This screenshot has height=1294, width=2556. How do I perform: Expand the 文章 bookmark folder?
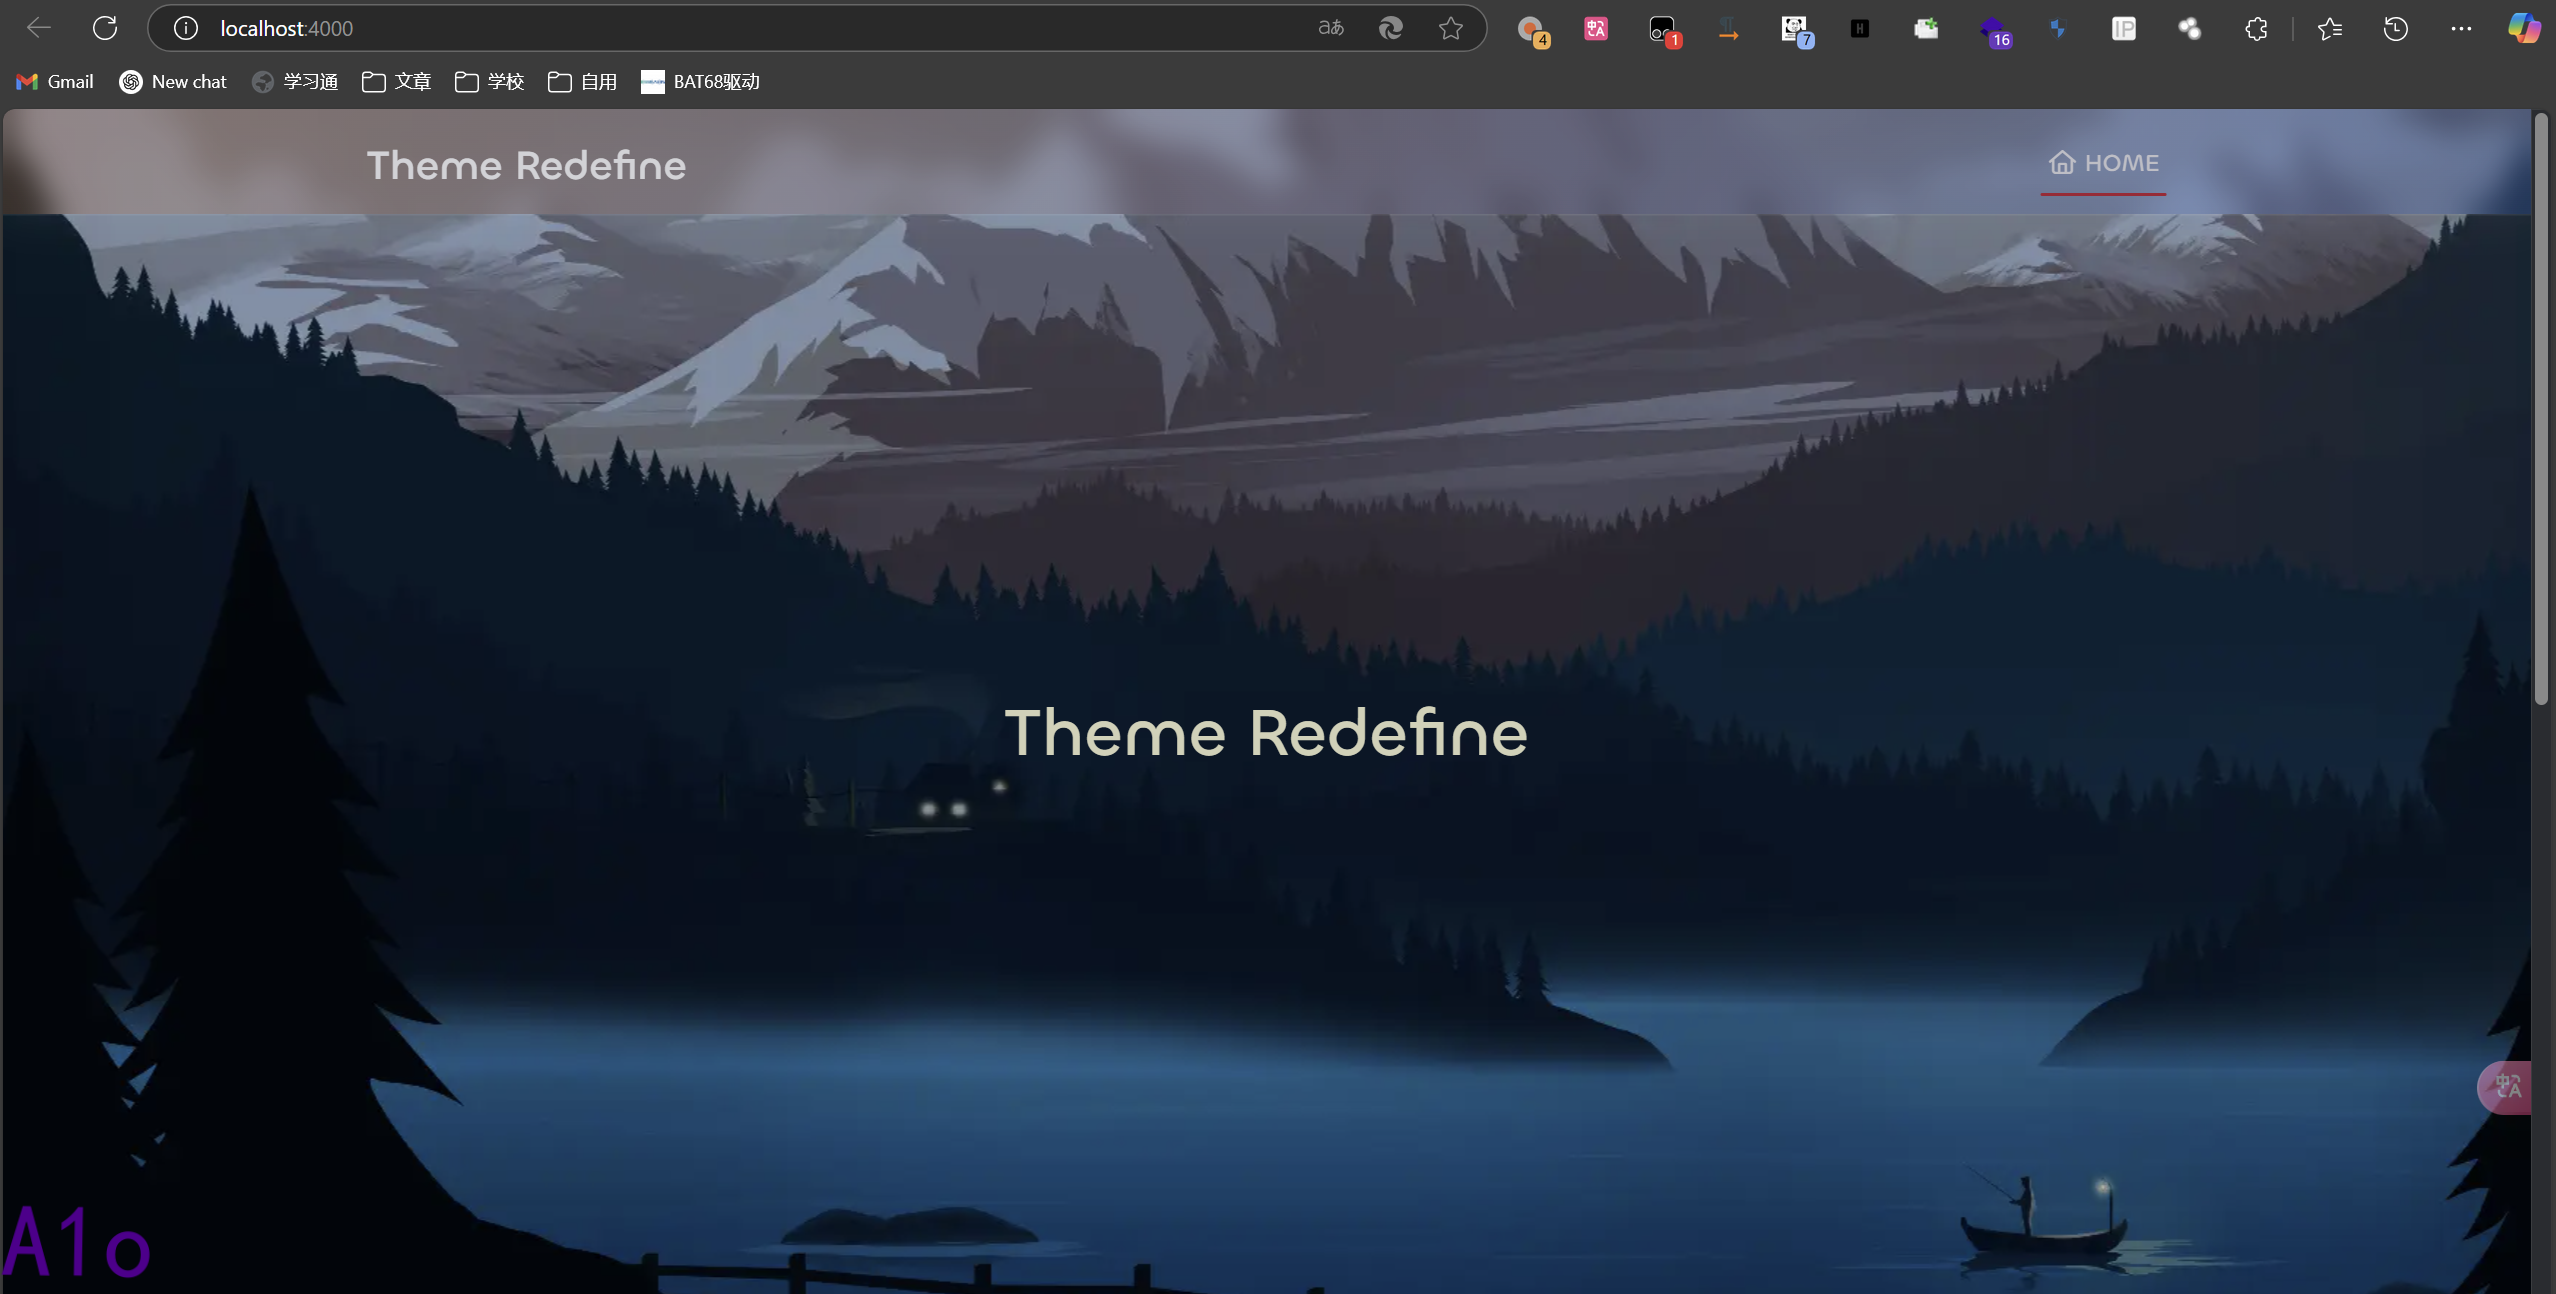point(396,82)
